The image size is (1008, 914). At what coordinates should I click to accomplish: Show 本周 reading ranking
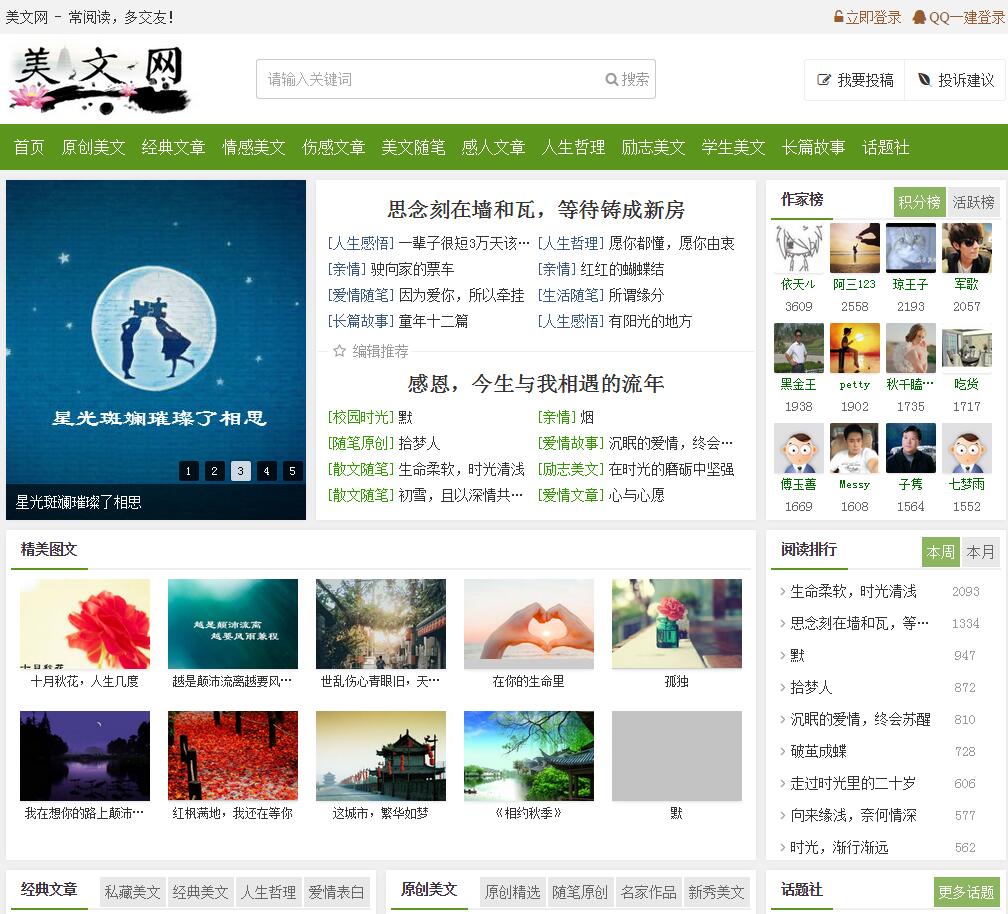click(940, 551)
